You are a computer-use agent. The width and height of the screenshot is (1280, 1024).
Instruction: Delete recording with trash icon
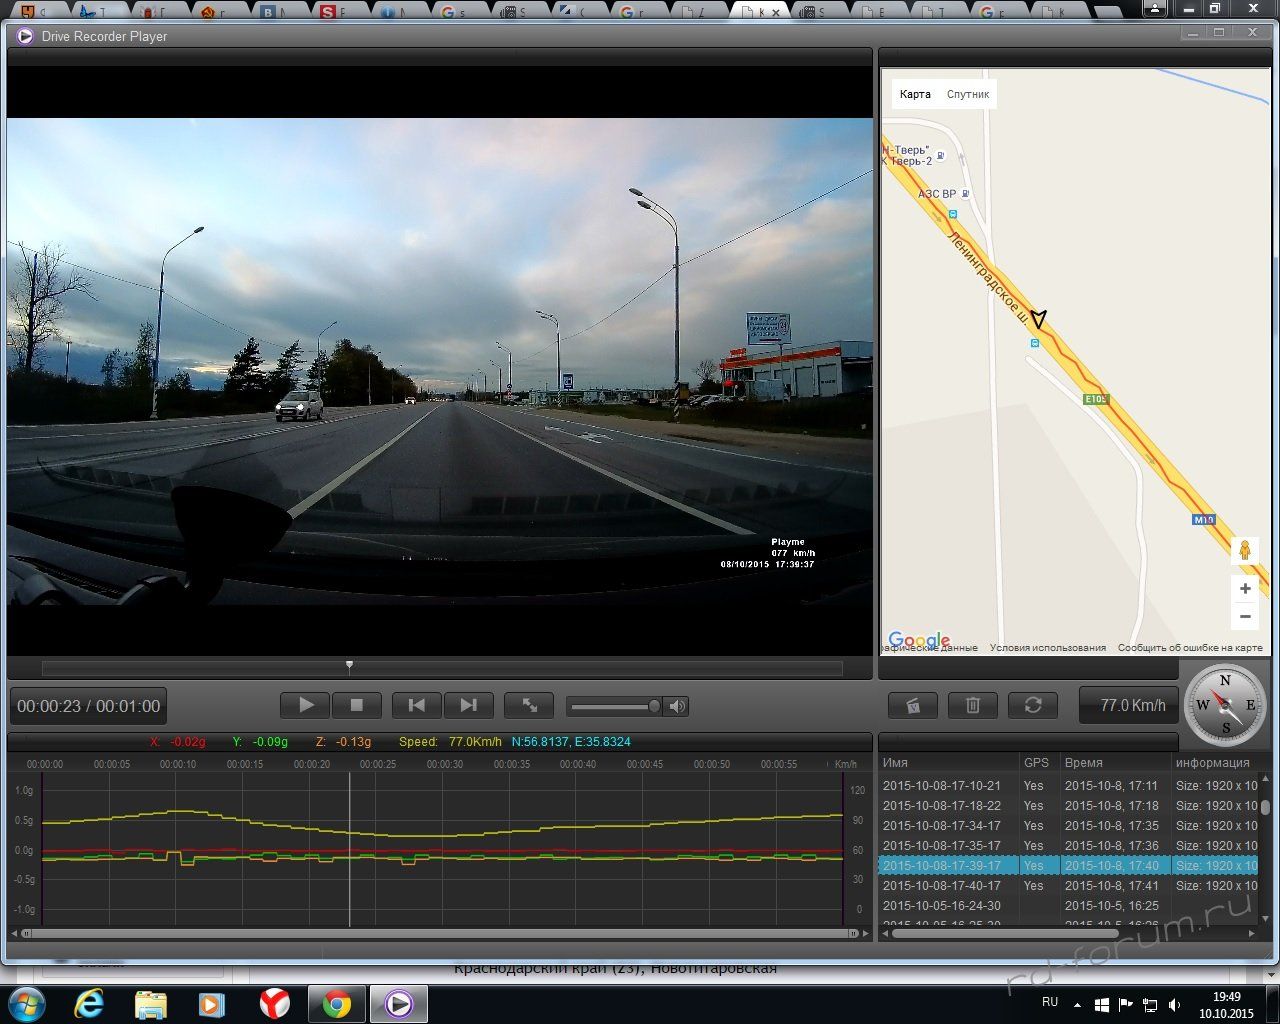(x=972, y=705)
